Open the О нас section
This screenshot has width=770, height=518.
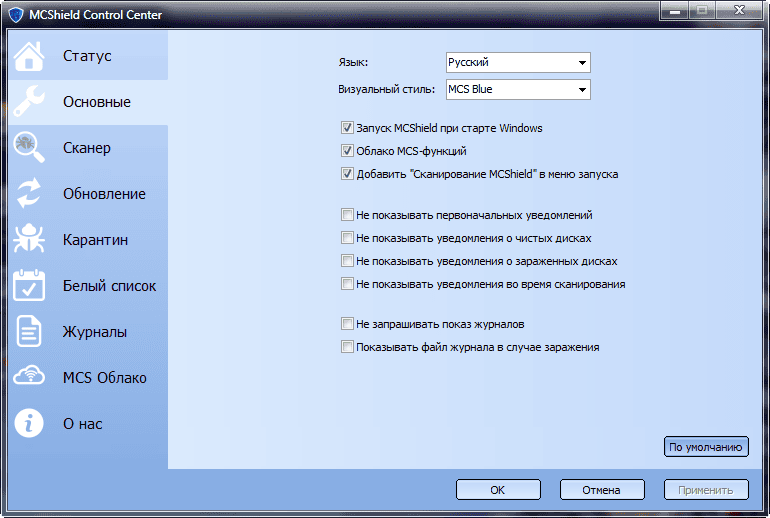pos(88,423)
